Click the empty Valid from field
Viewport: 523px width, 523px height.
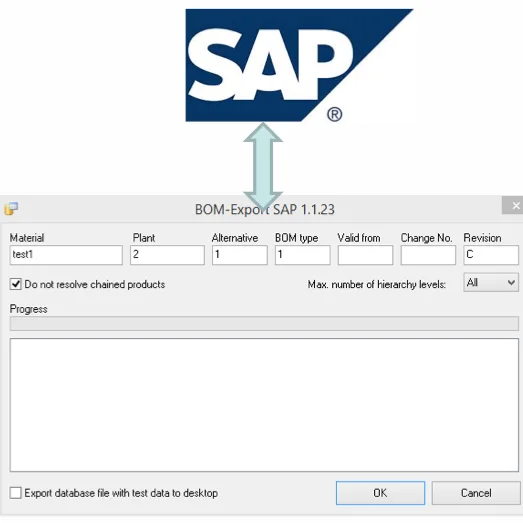click(365, 255)
